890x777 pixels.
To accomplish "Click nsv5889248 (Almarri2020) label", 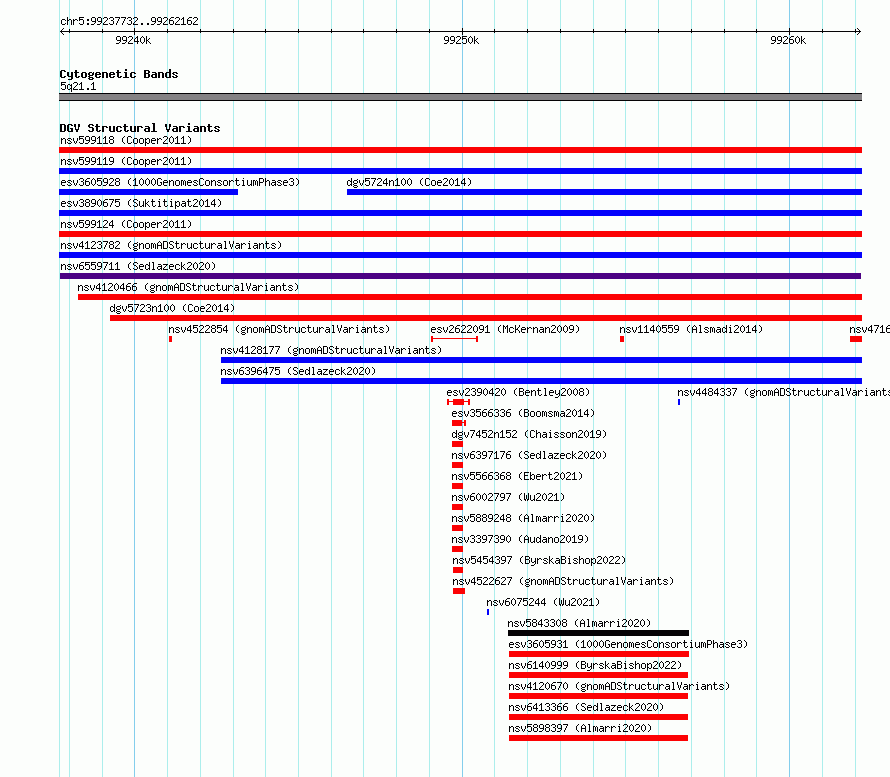I will (x=523, y=518).
